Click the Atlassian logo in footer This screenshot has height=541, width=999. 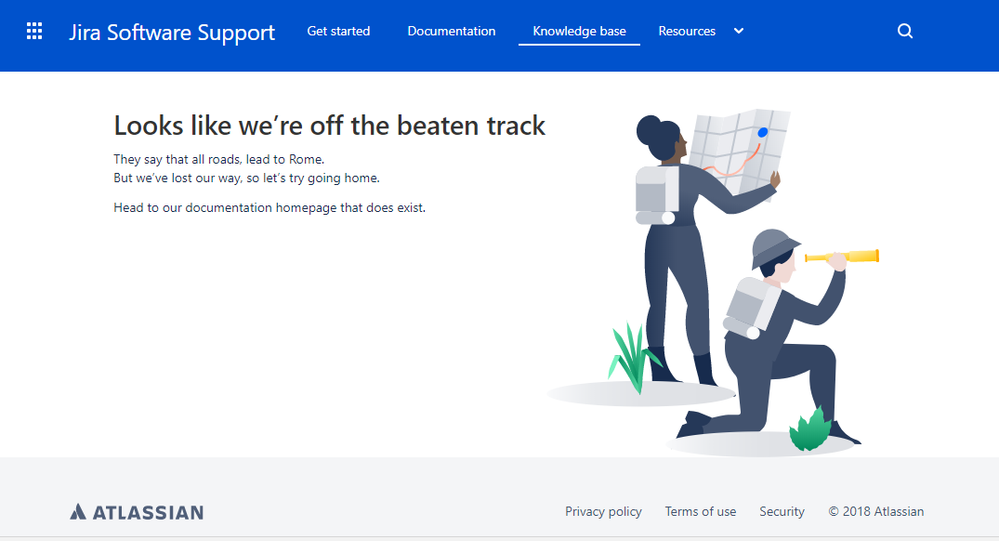137,512
